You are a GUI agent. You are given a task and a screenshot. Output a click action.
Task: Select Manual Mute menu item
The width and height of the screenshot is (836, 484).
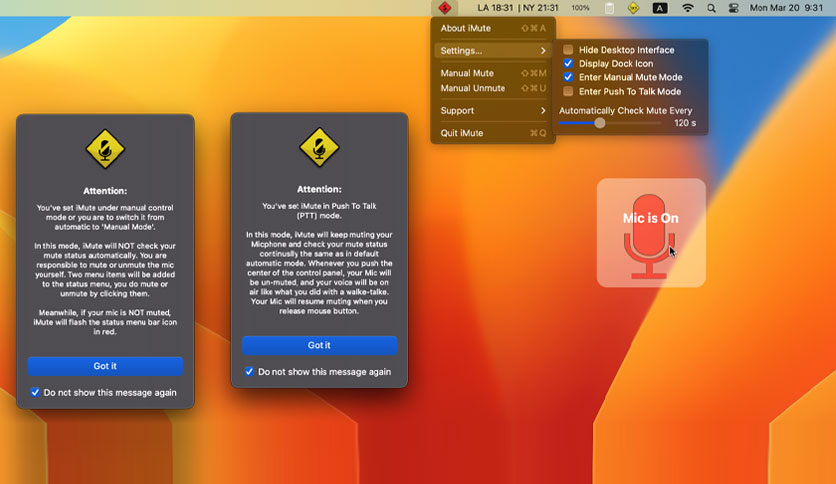click(493, 73)
